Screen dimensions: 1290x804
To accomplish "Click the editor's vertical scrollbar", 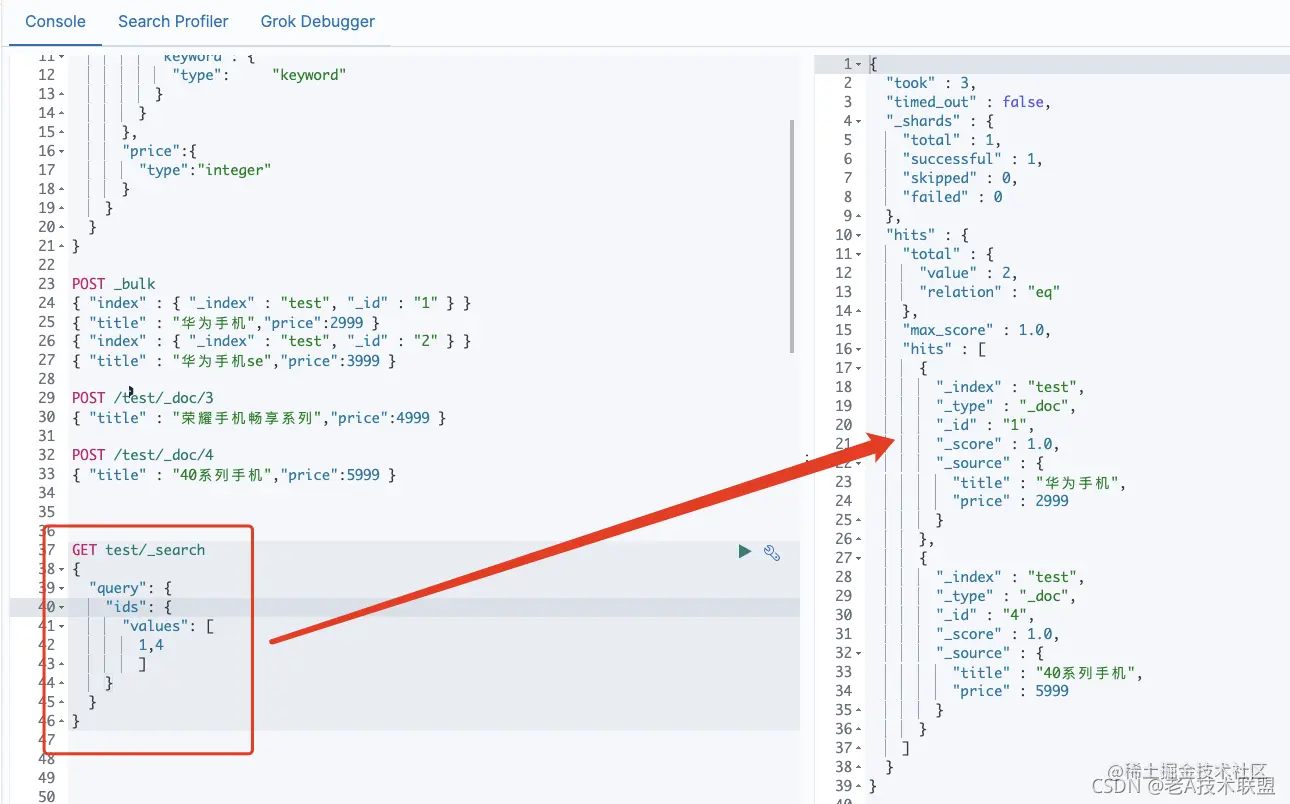I will (x=793, y=236).
